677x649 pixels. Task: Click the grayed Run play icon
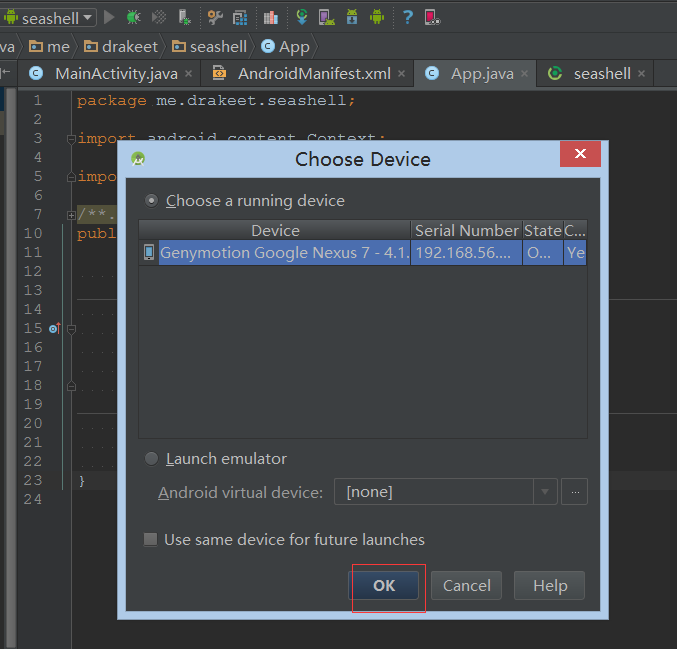point(109,17)
